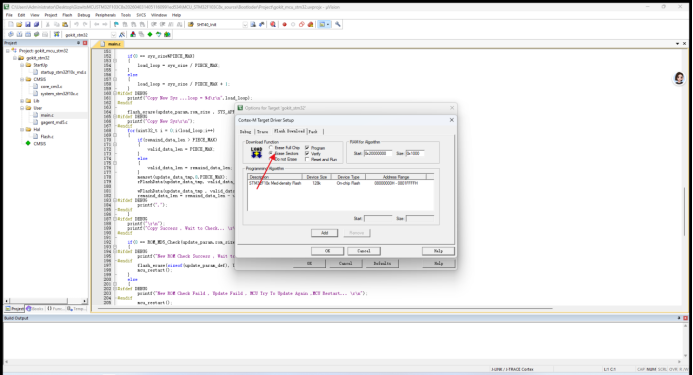This screenshot has height=375, width=693.
Task: Expand the Lib folder in project tree
Action: [x=22, y=101]
